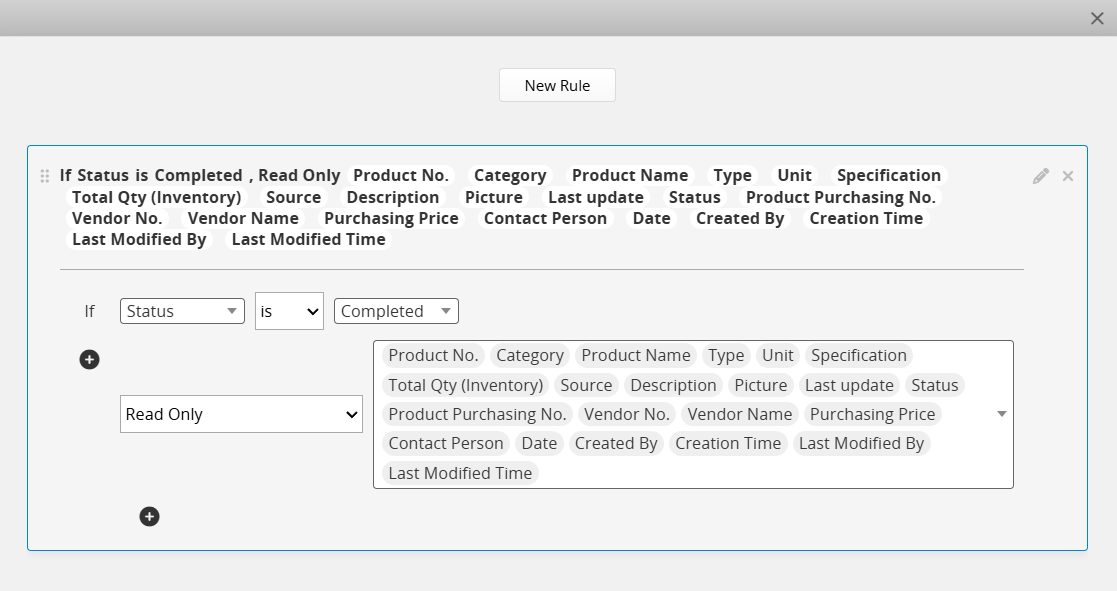Open the Status field dropdown
Viewport: 1117px width, 591px height.
pyautogui.click(x=182, y=311)
